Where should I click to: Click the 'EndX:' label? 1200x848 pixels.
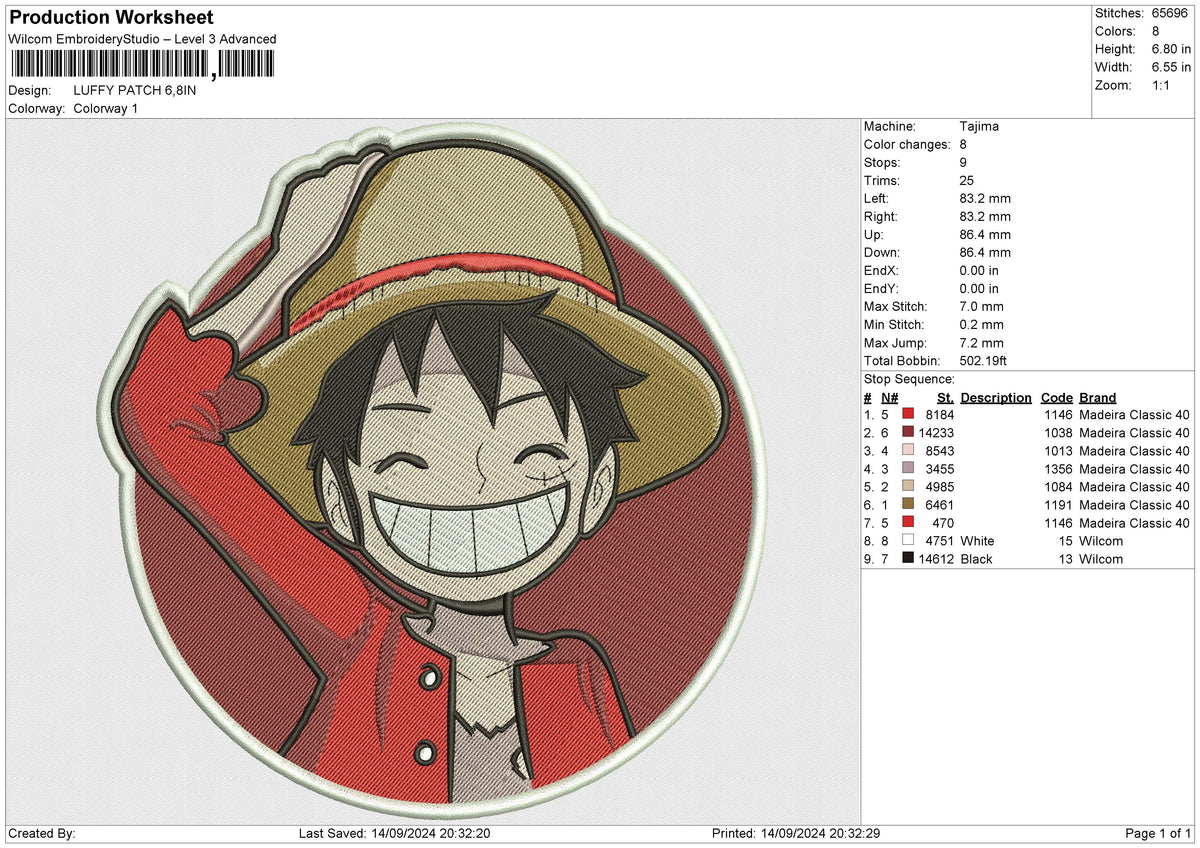click(882, 270)
